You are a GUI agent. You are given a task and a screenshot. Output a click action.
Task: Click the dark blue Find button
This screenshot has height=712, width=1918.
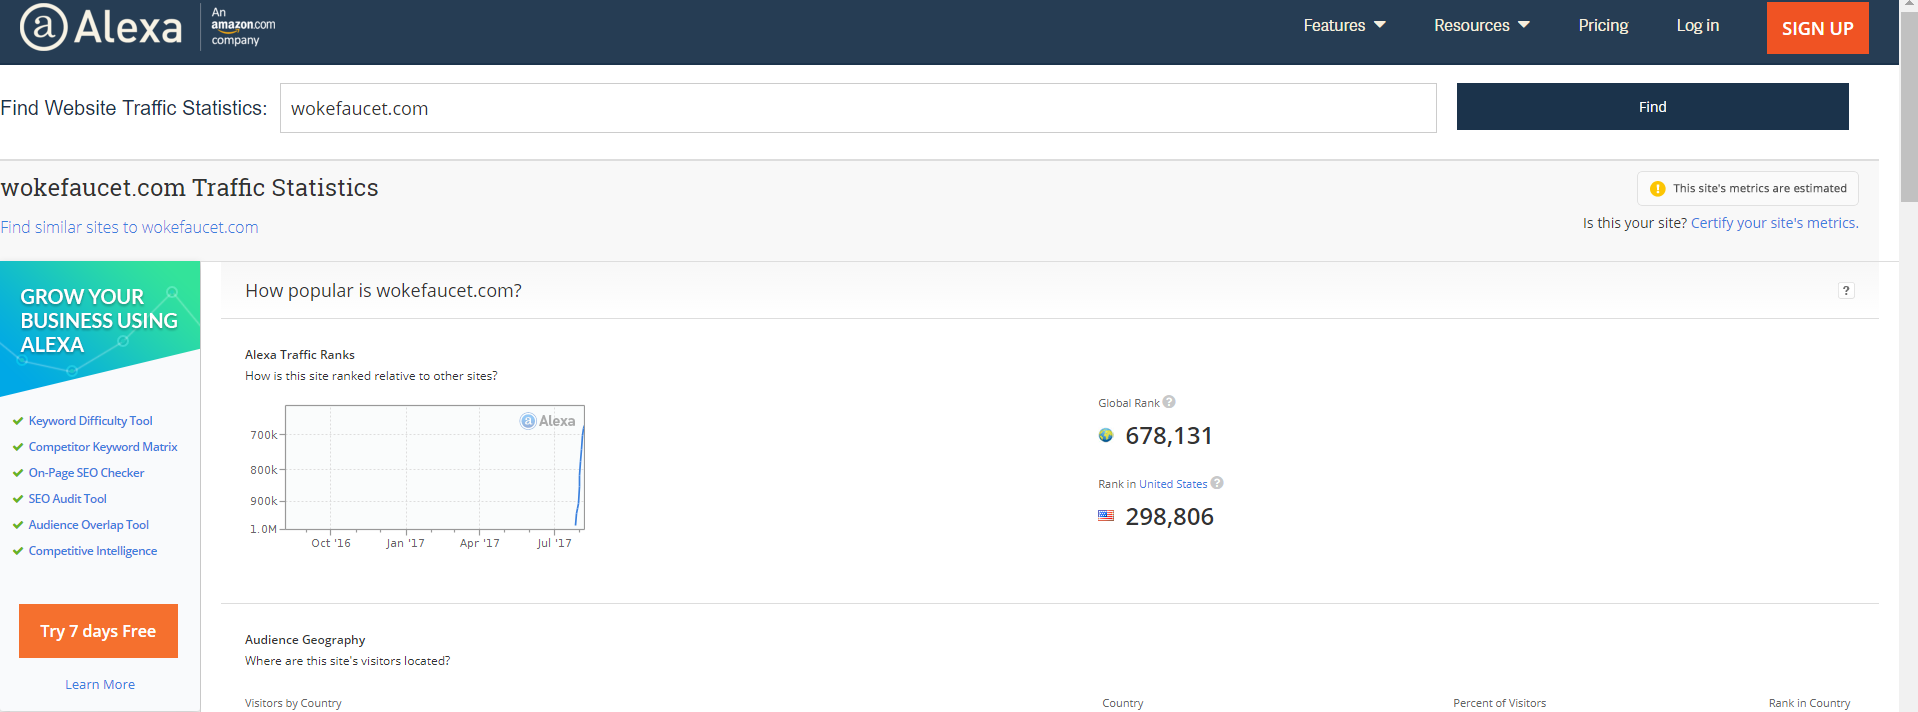pyautogui.click(x=1652, y=106)
